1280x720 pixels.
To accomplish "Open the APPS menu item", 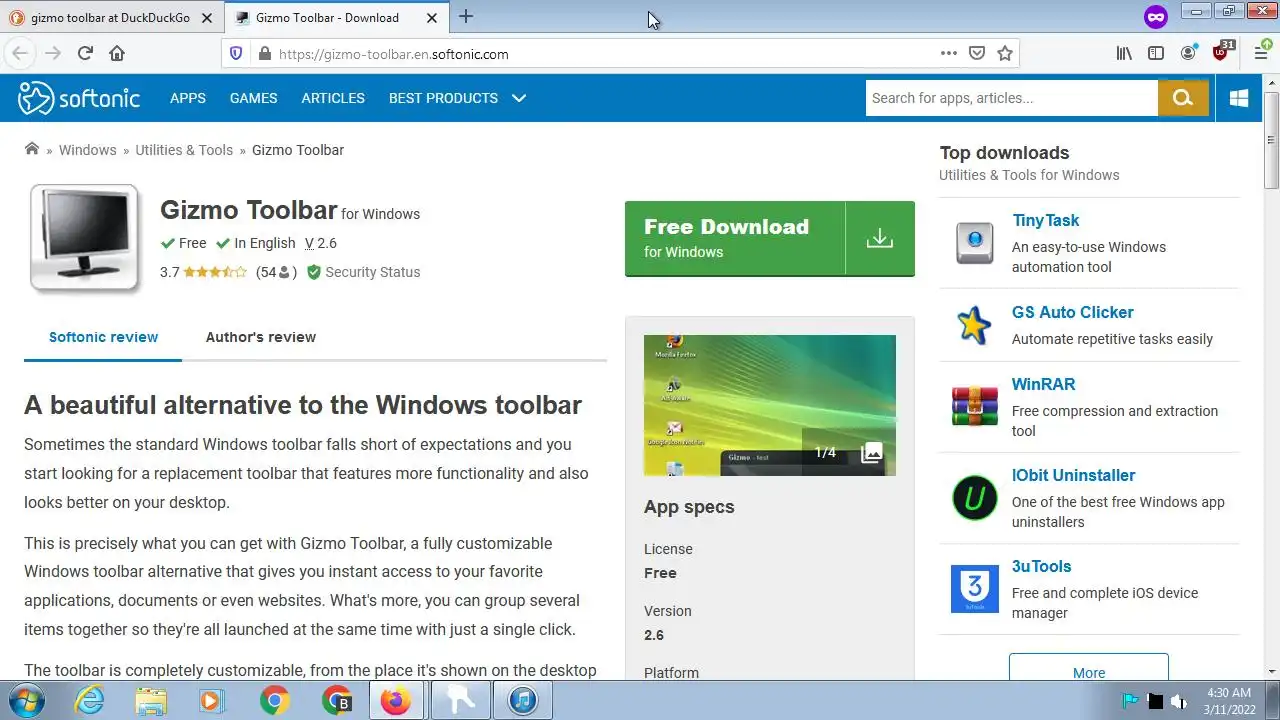I will 188,98.
